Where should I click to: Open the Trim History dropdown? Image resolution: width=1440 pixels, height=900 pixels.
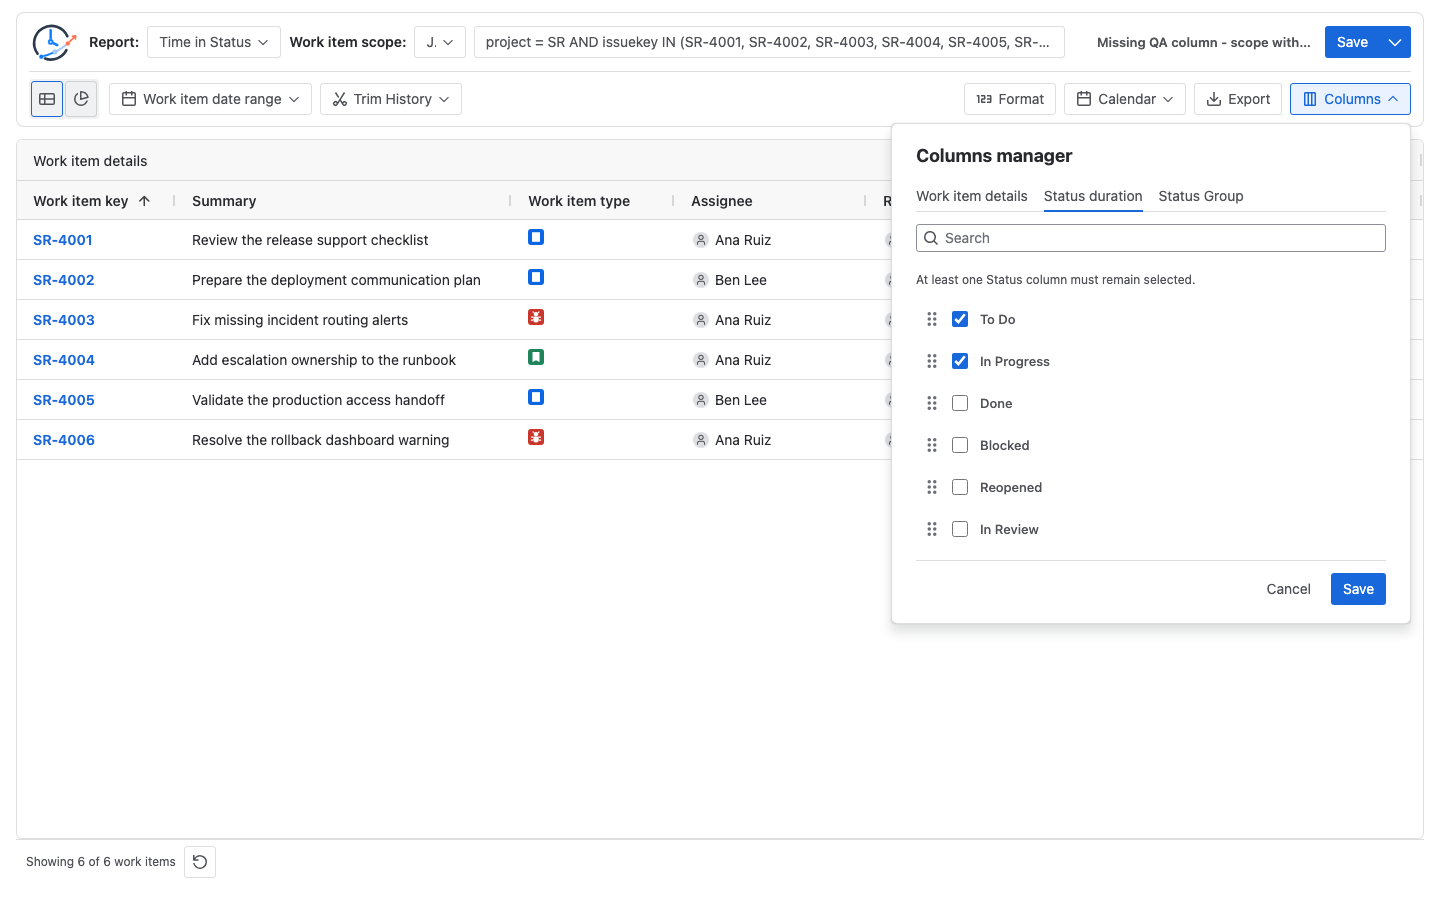click(391, 99)
